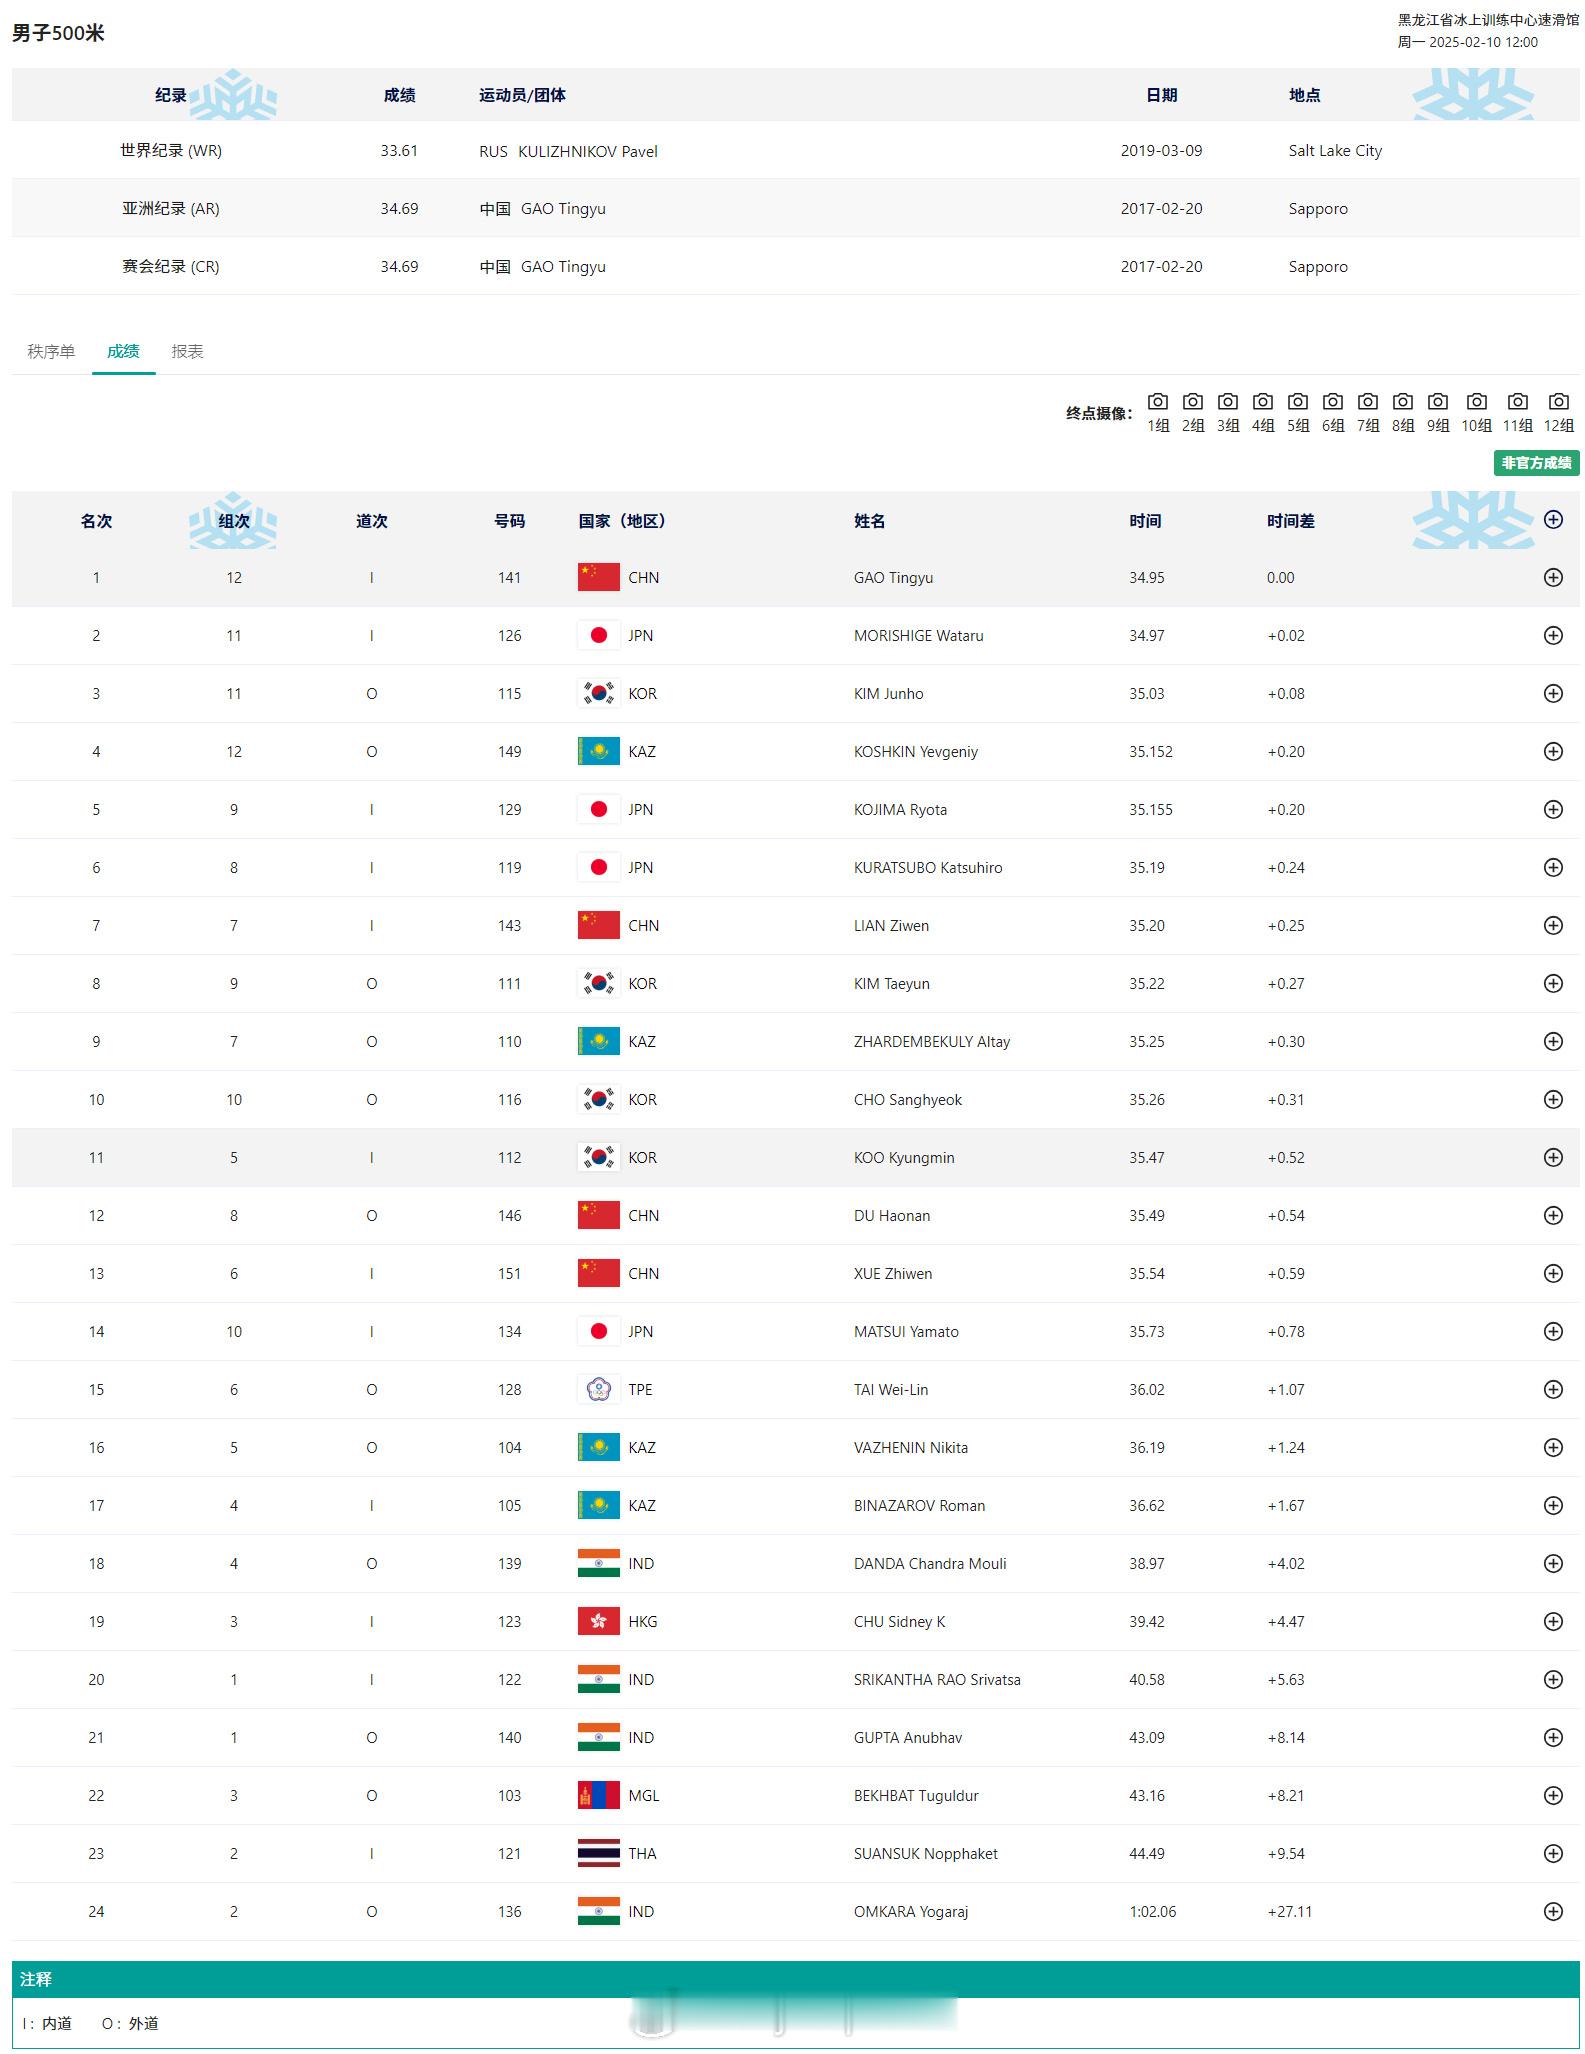Screen dimensions: 1585x2054
Task: Open finish camera photo for 7组
Action: click(1368, 402)
